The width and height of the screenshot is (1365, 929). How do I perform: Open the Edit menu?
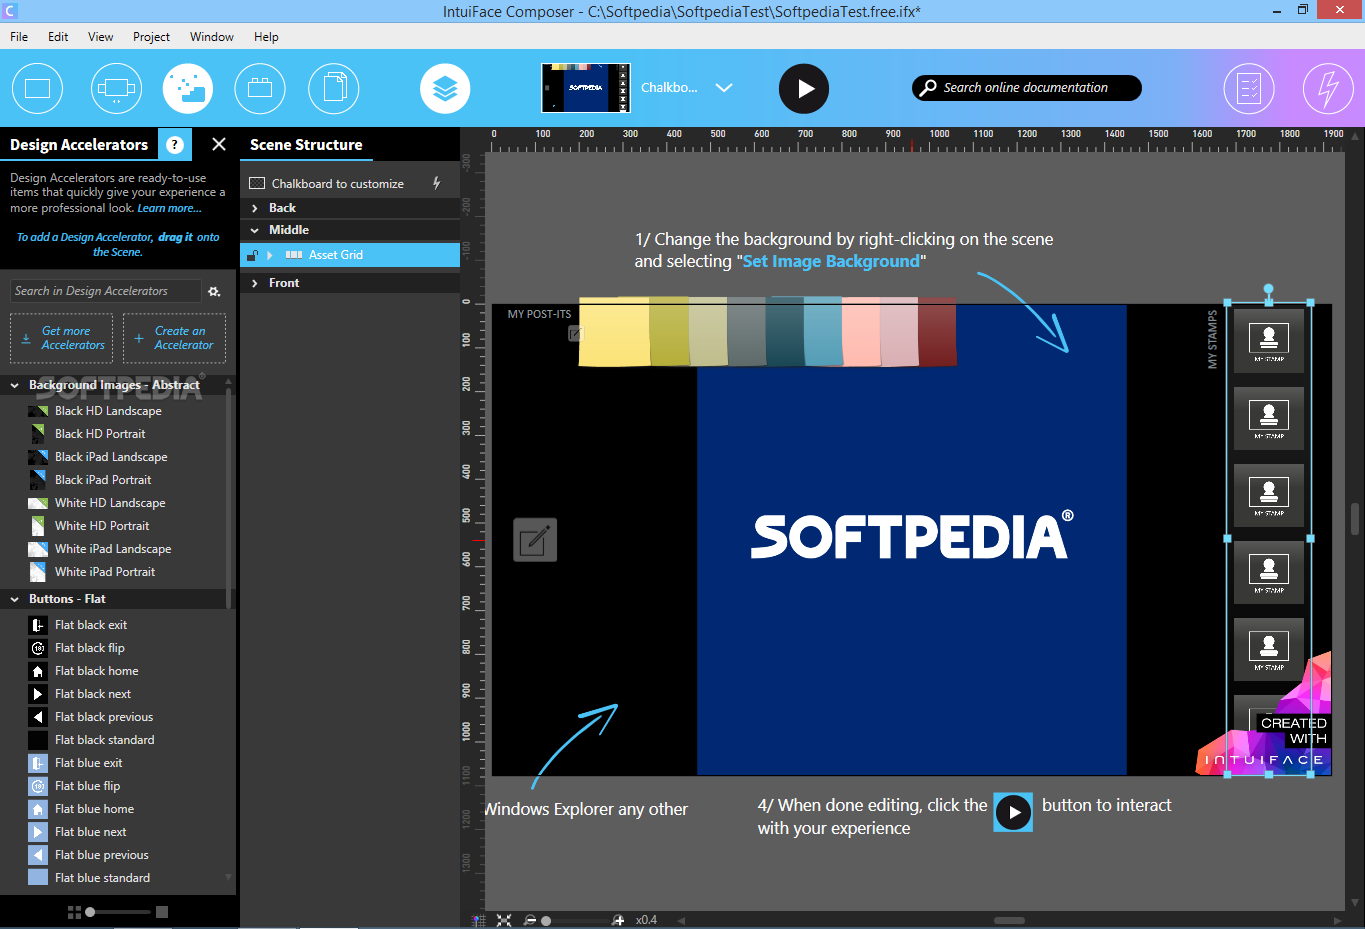58,37
